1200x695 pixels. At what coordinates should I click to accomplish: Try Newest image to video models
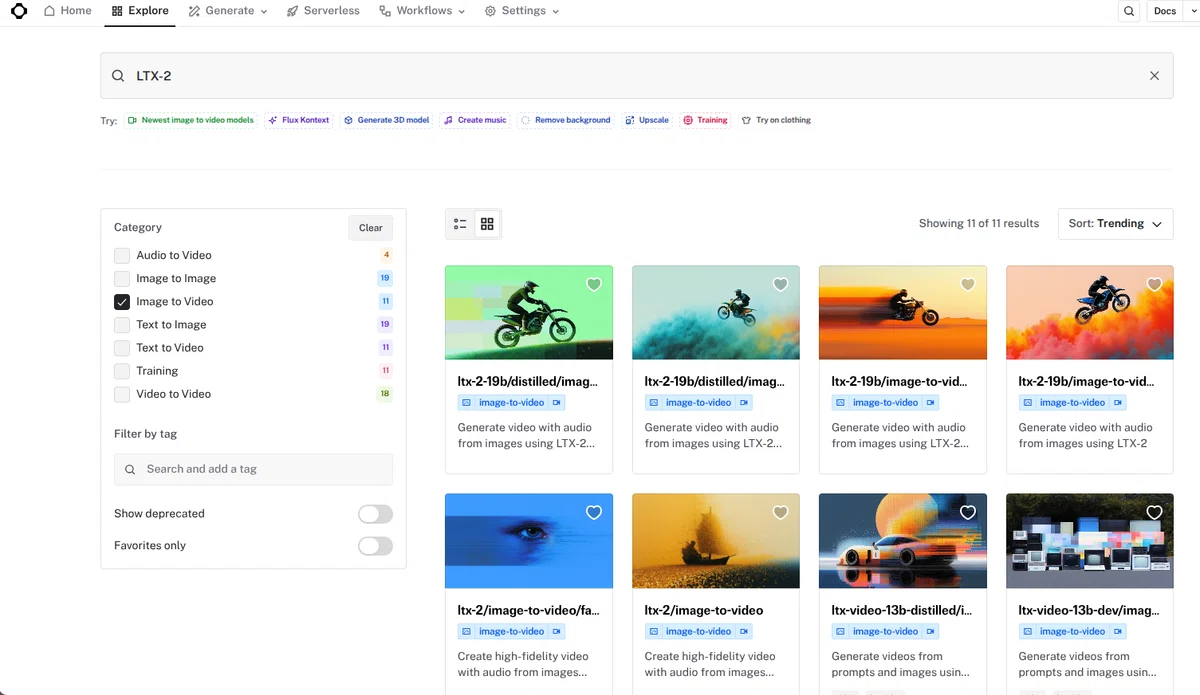190,120
